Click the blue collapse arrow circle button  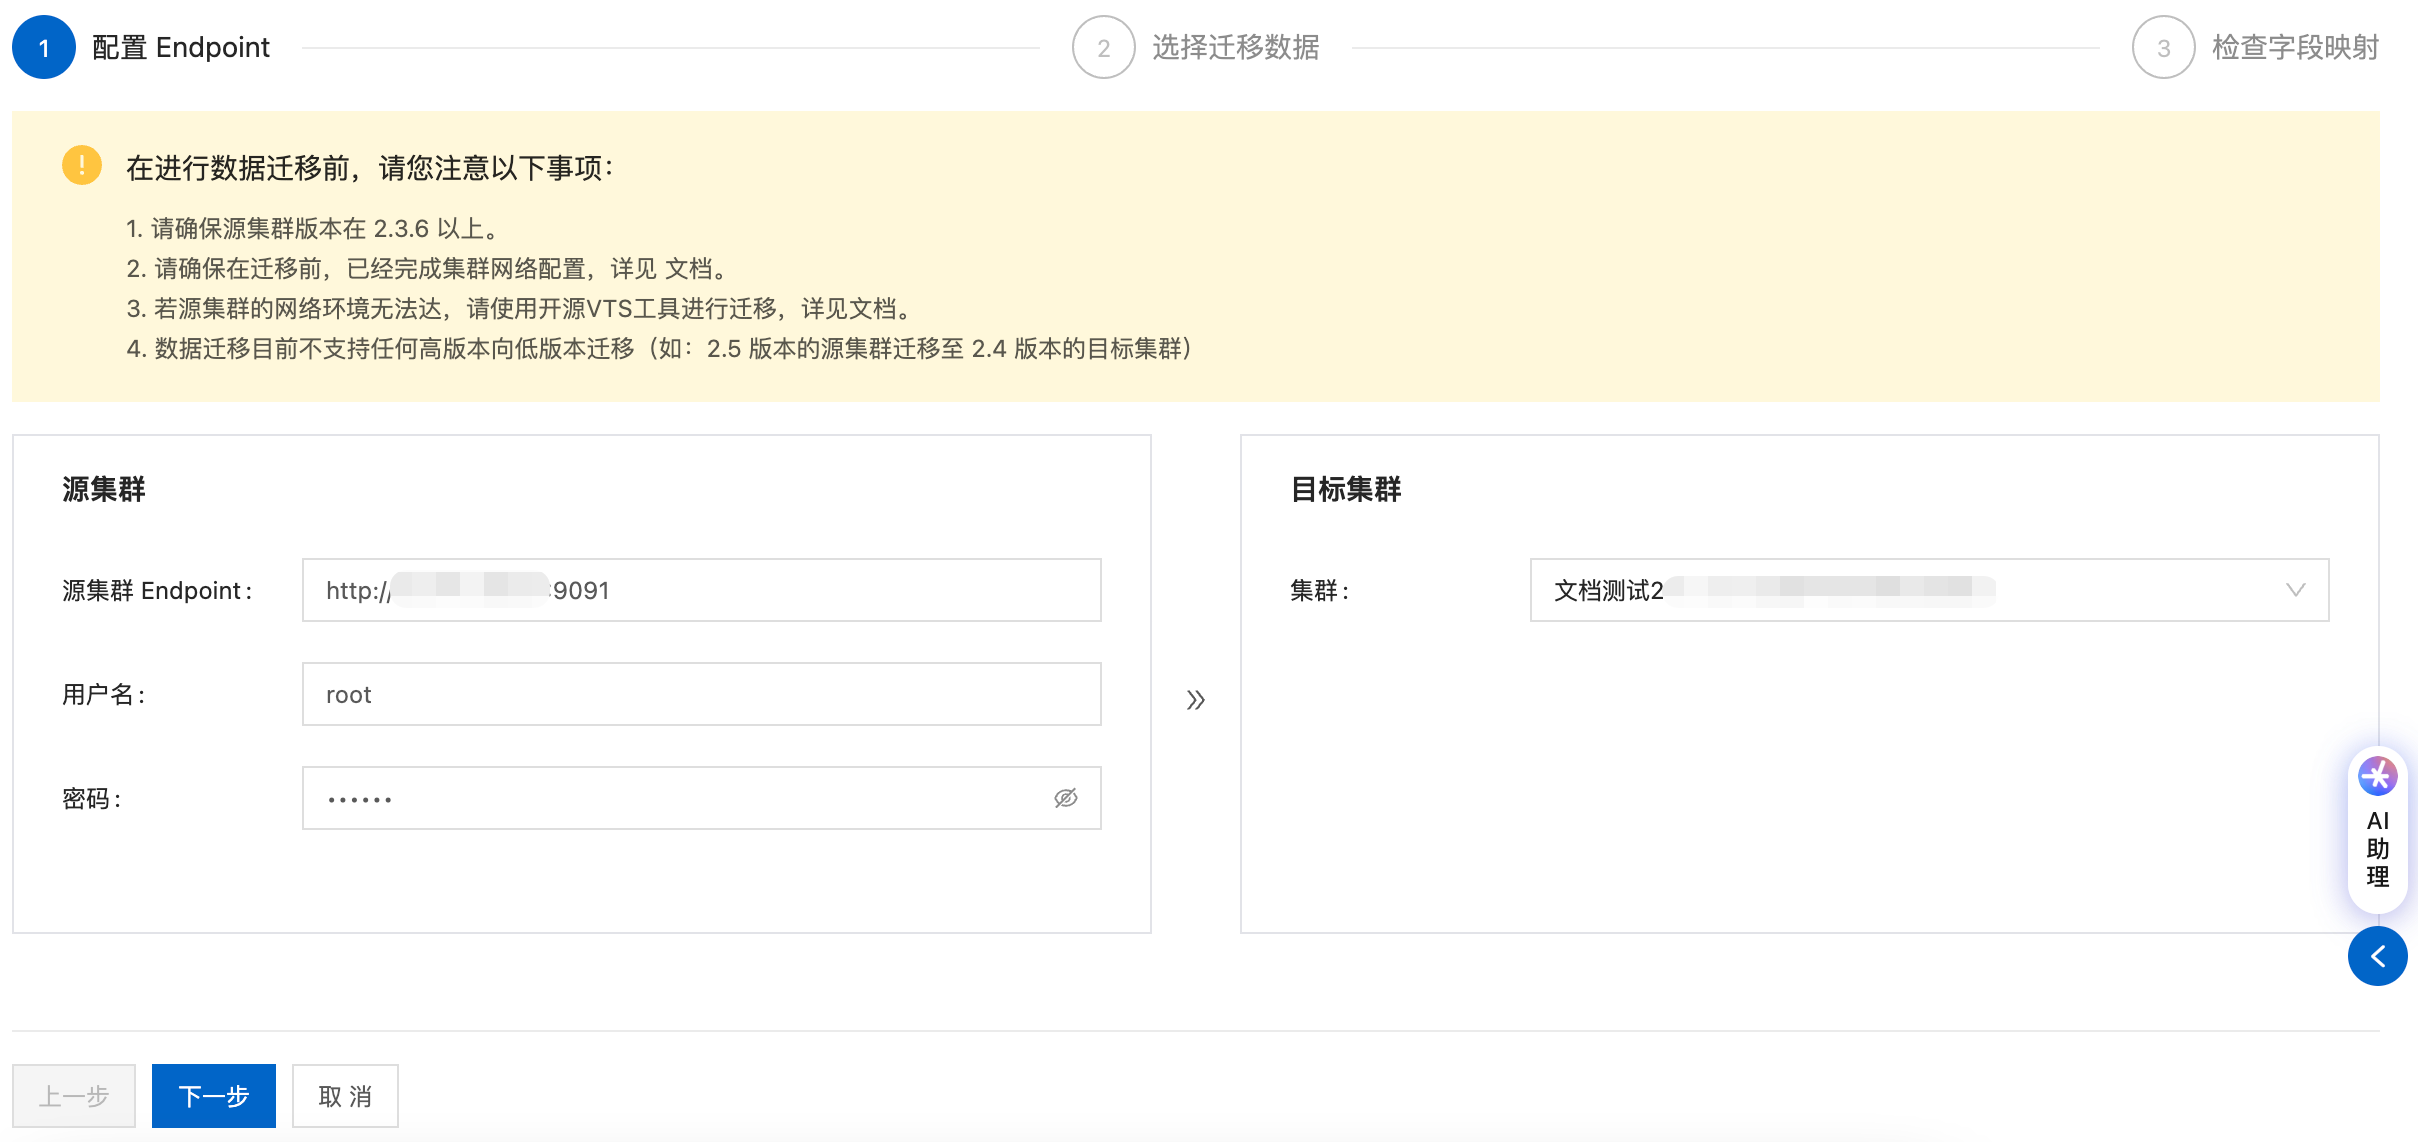(x=2377, y=956)
